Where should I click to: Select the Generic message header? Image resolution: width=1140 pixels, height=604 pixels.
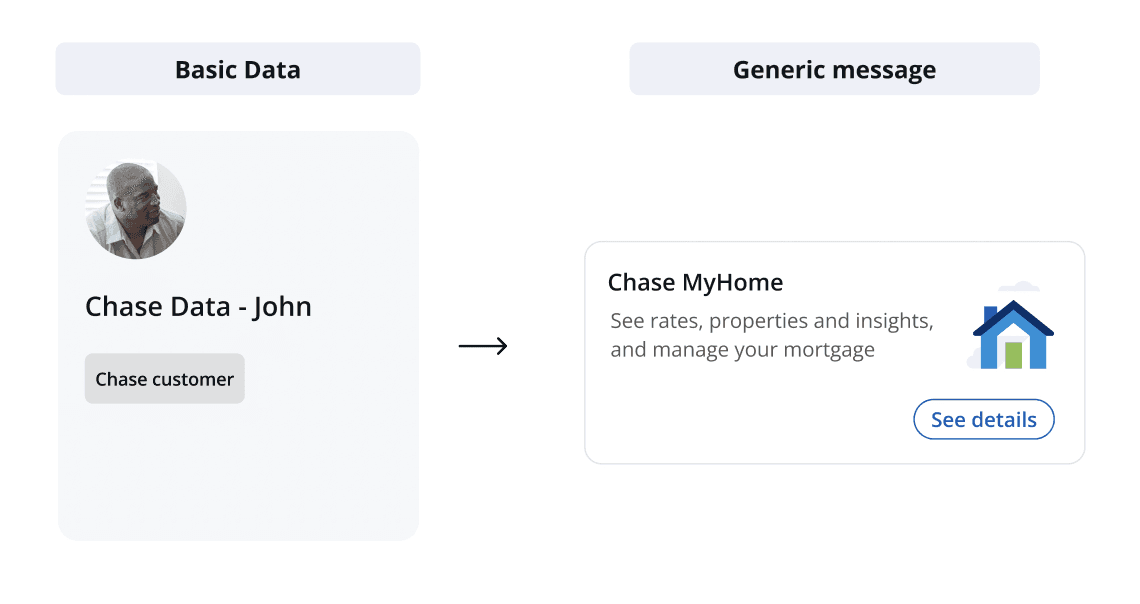(x=834, y=69)
